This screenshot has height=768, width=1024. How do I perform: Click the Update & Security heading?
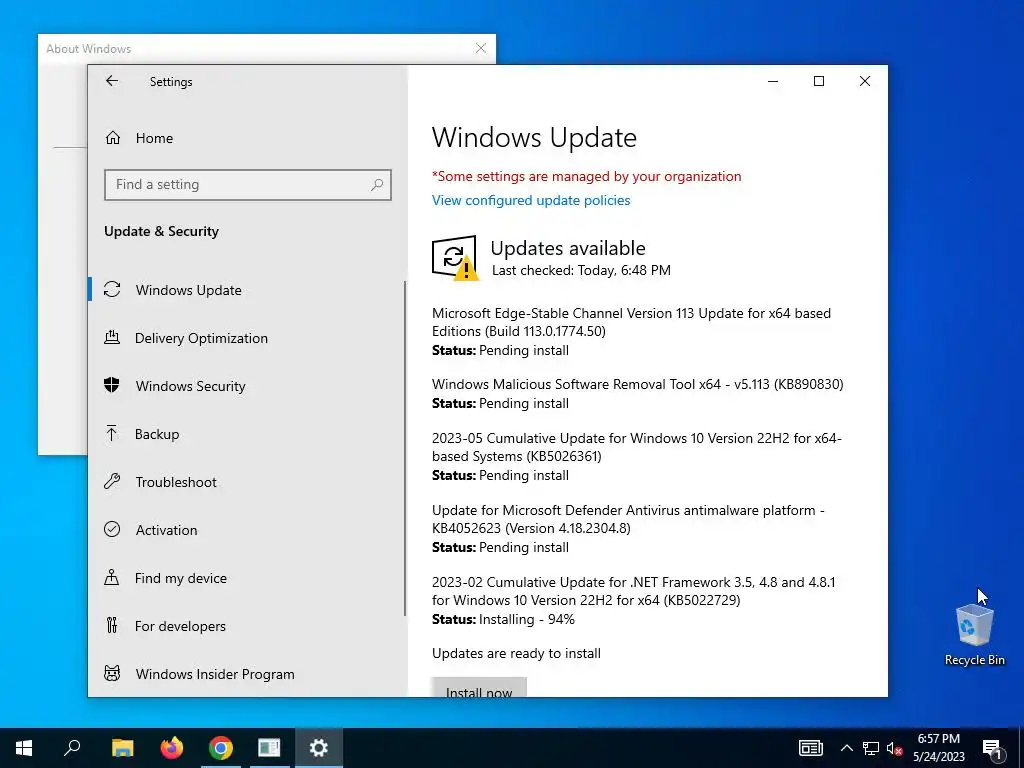point(161,231)
